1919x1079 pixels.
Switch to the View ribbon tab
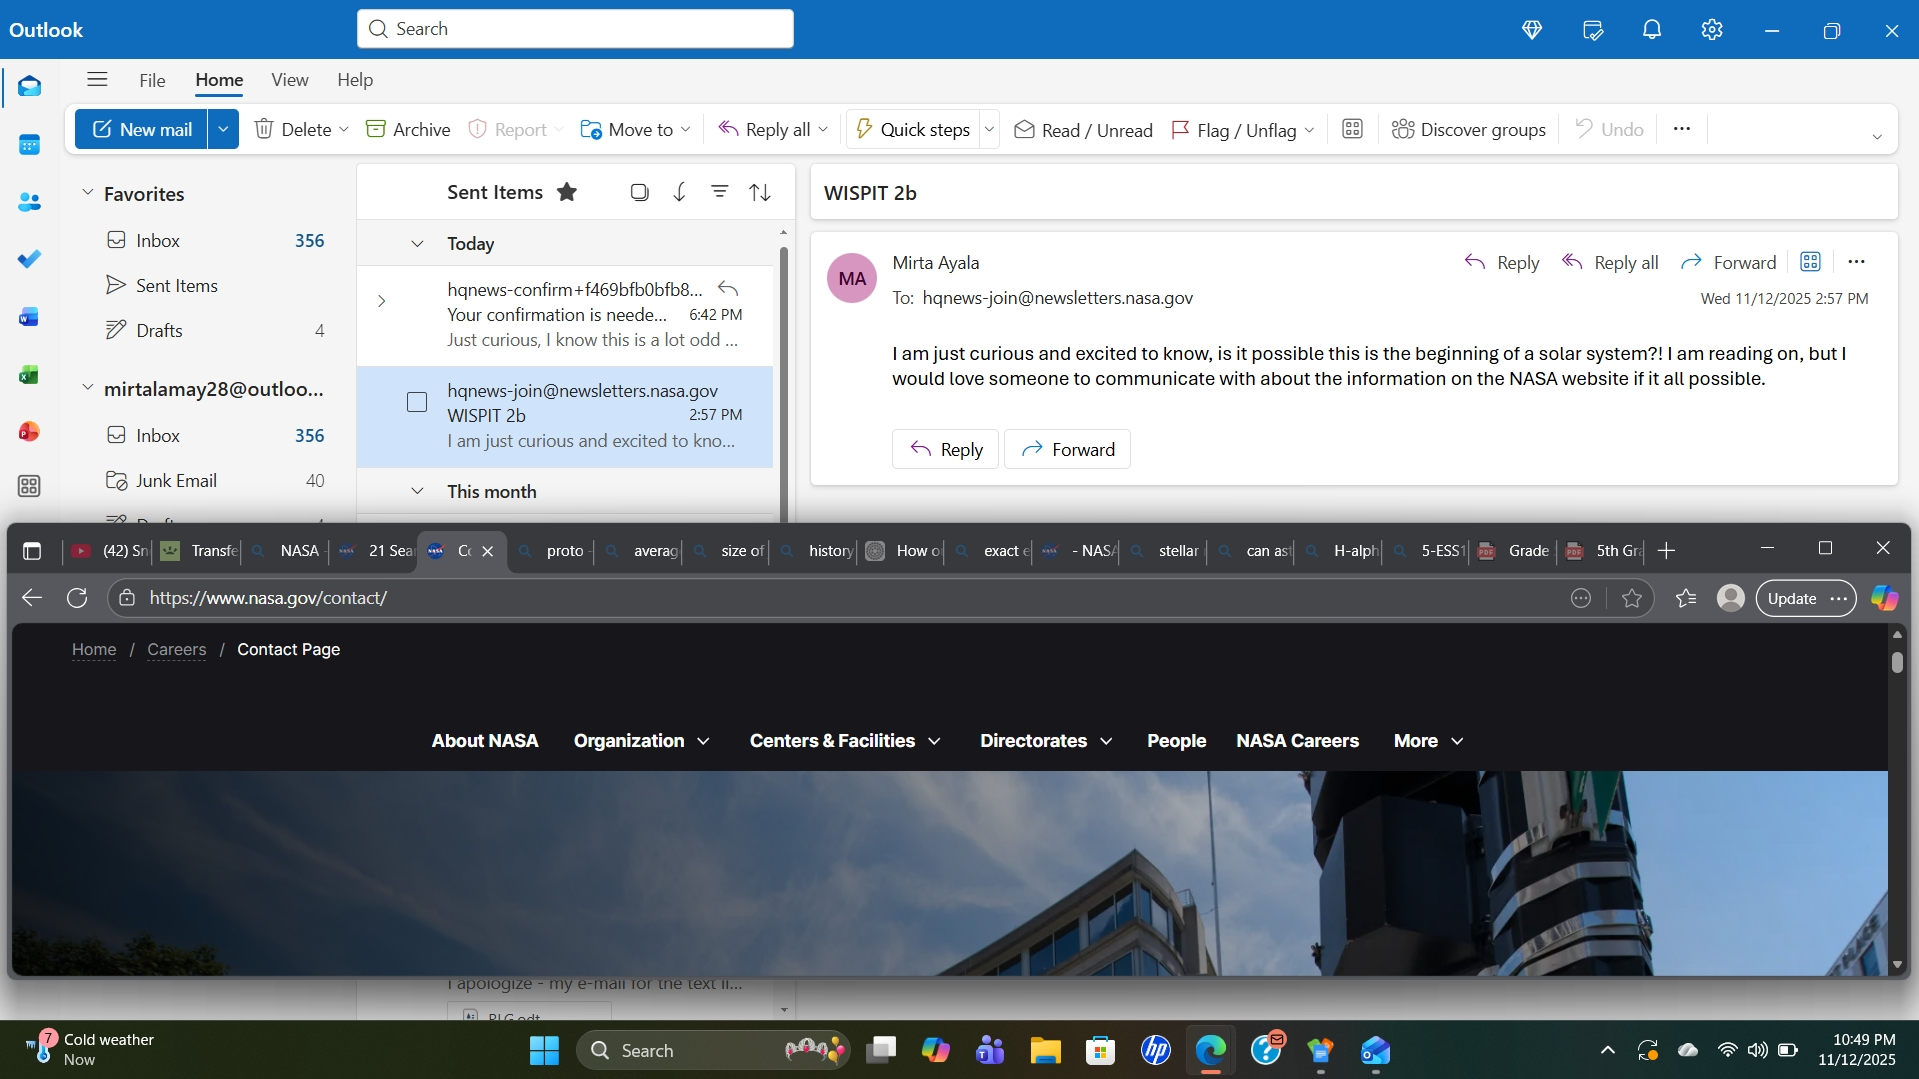point(290,80)
